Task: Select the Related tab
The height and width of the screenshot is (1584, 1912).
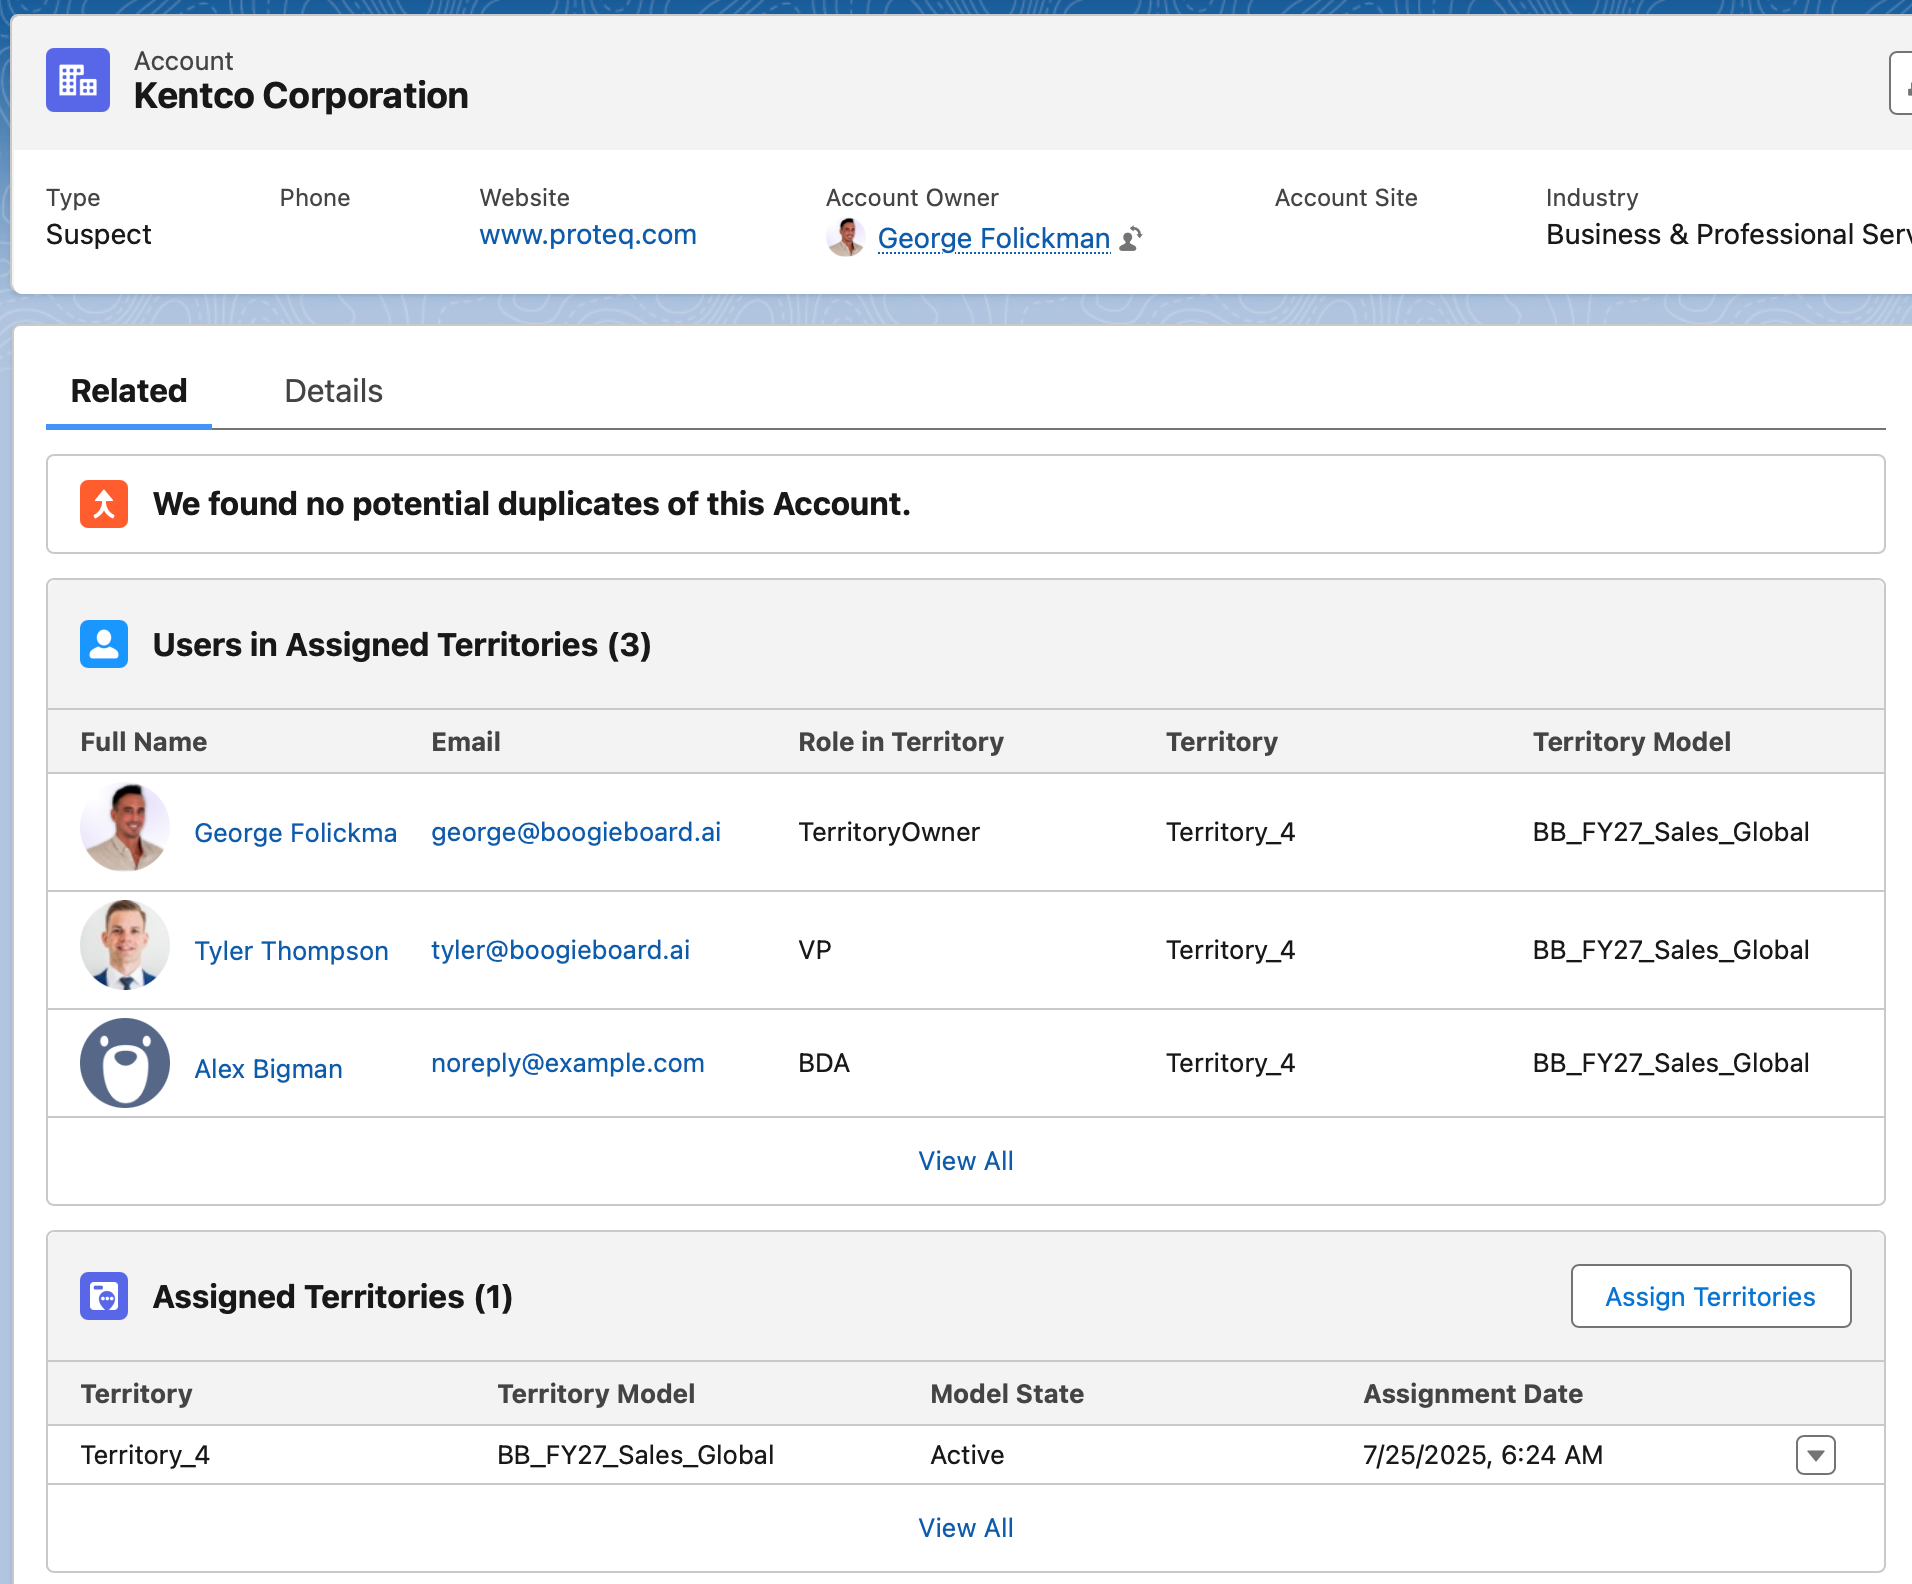Action: [128, 391]
